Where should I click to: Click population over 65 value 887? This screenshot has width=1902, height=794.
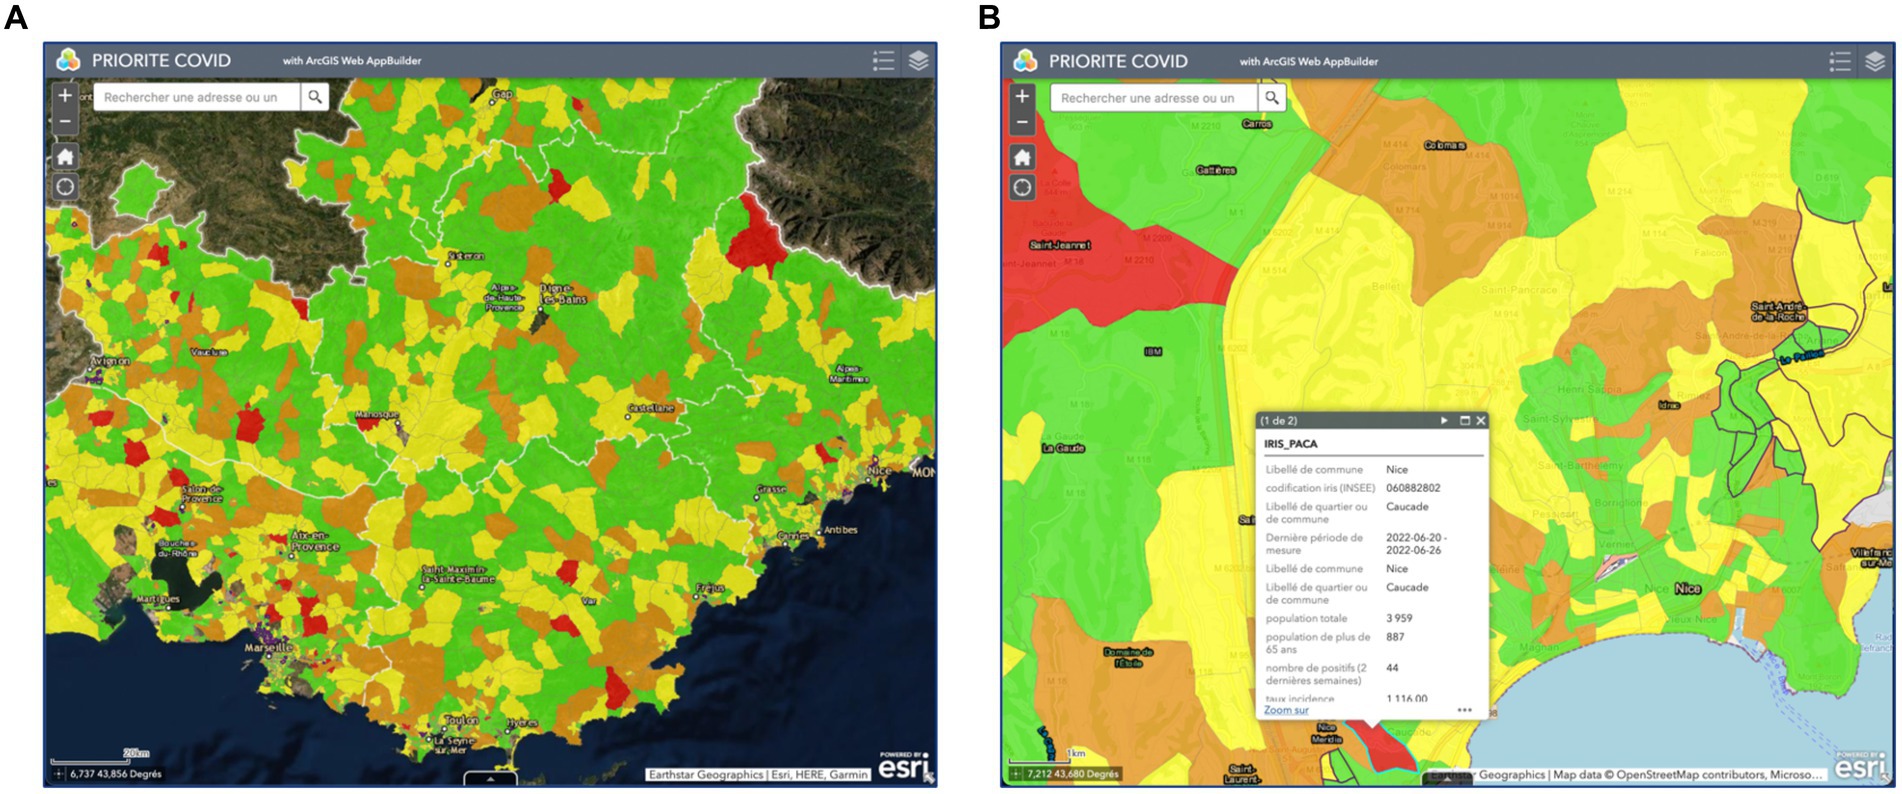pyautogui.click(x=1395, y=637)
